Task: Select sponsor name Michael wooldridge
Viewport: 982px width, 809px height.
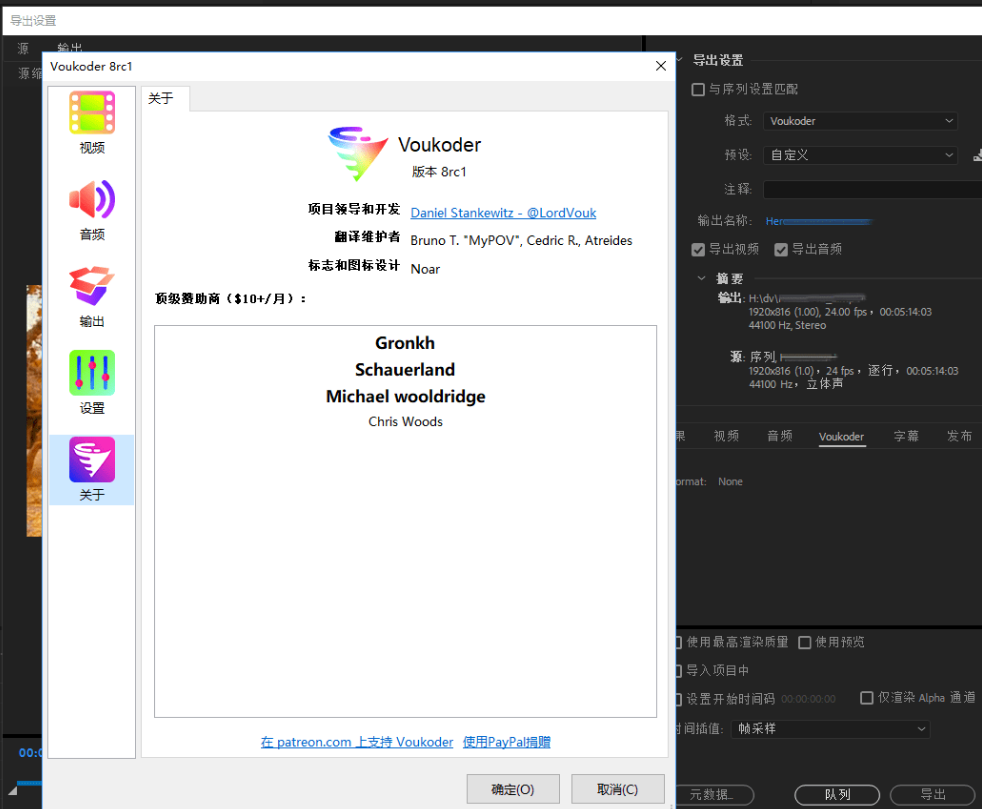Action: [x=405, y=396]
